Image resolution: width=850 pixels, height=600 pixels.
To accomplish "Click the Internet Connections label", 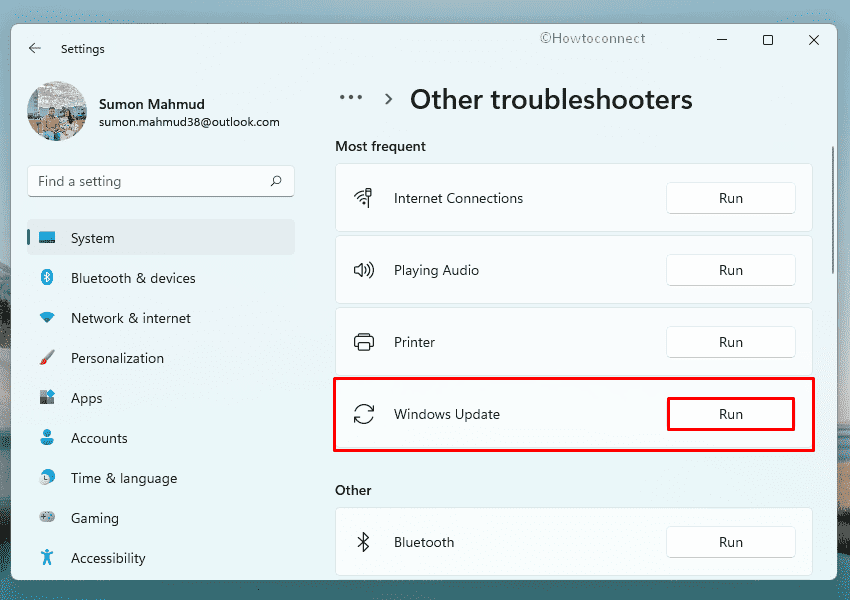I will (x=458, y=198).
